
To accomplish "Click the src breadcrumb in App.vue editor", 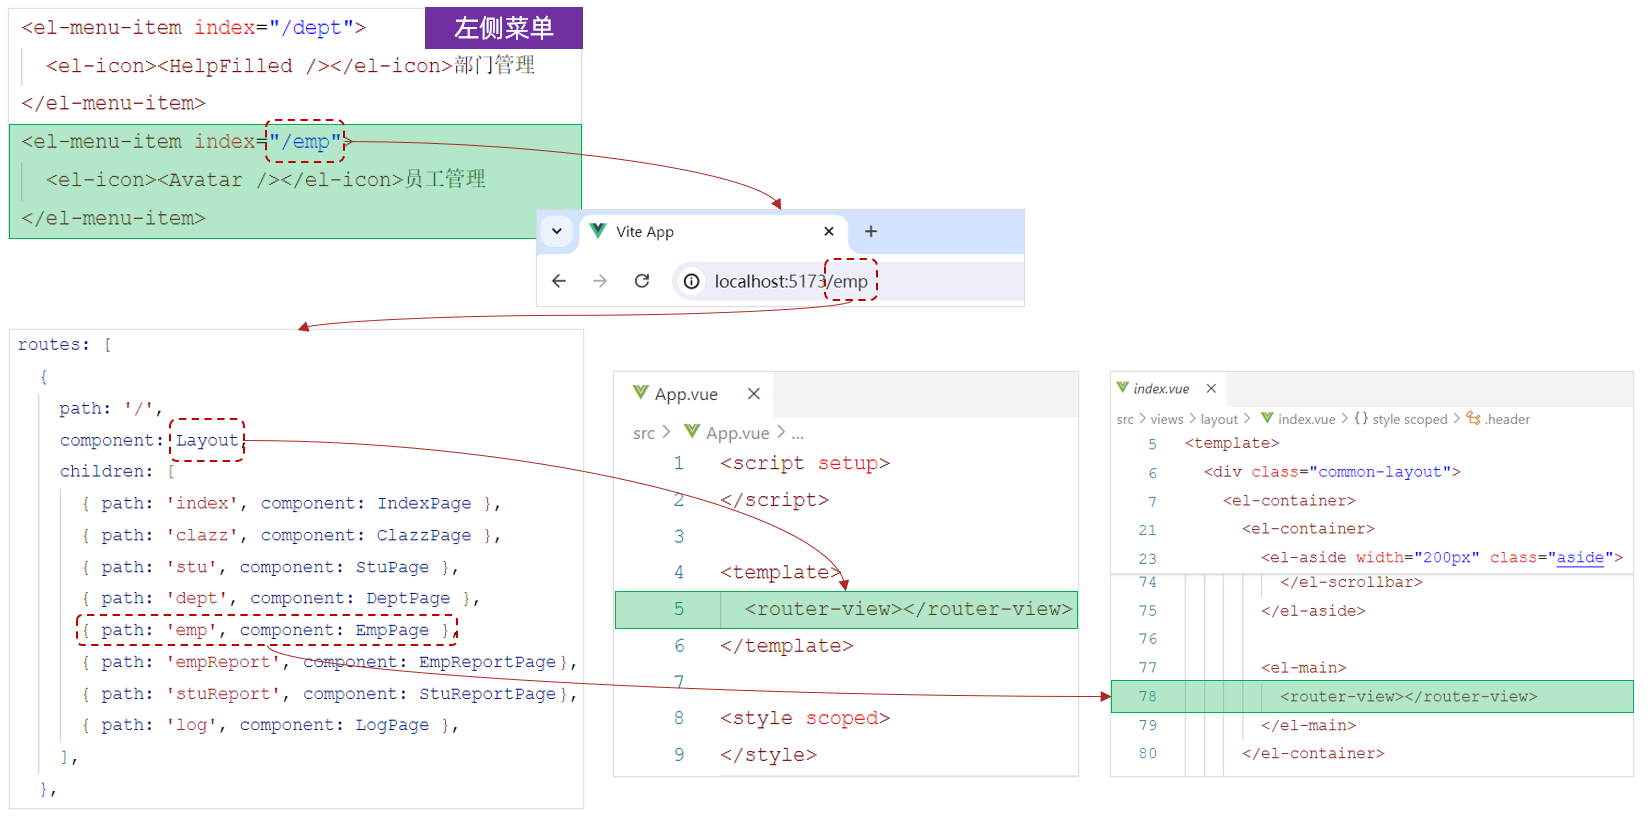I will [x=643, y=433].
